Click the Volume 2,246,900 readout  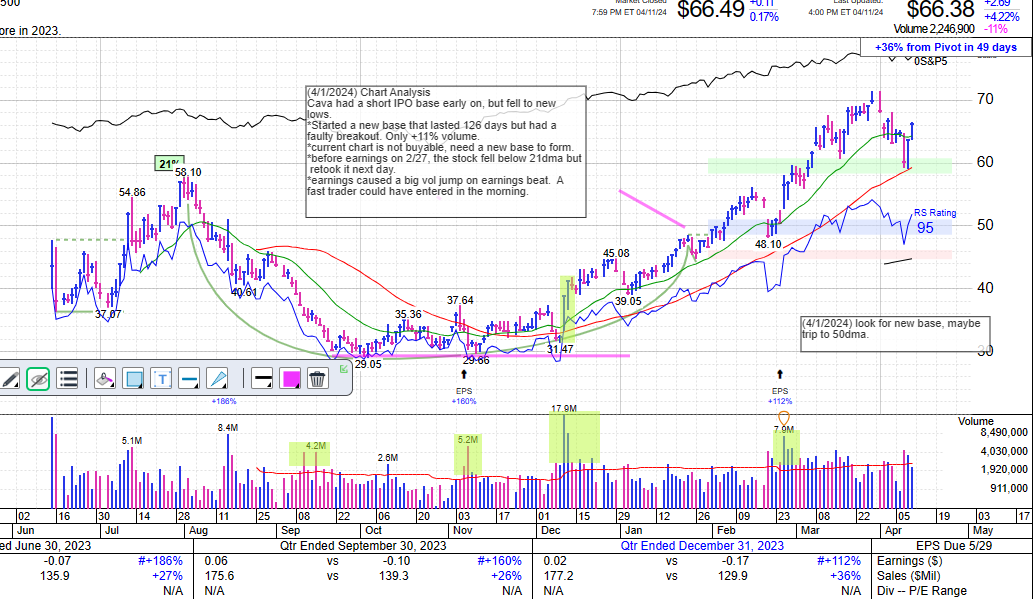(x=934, y=29)
